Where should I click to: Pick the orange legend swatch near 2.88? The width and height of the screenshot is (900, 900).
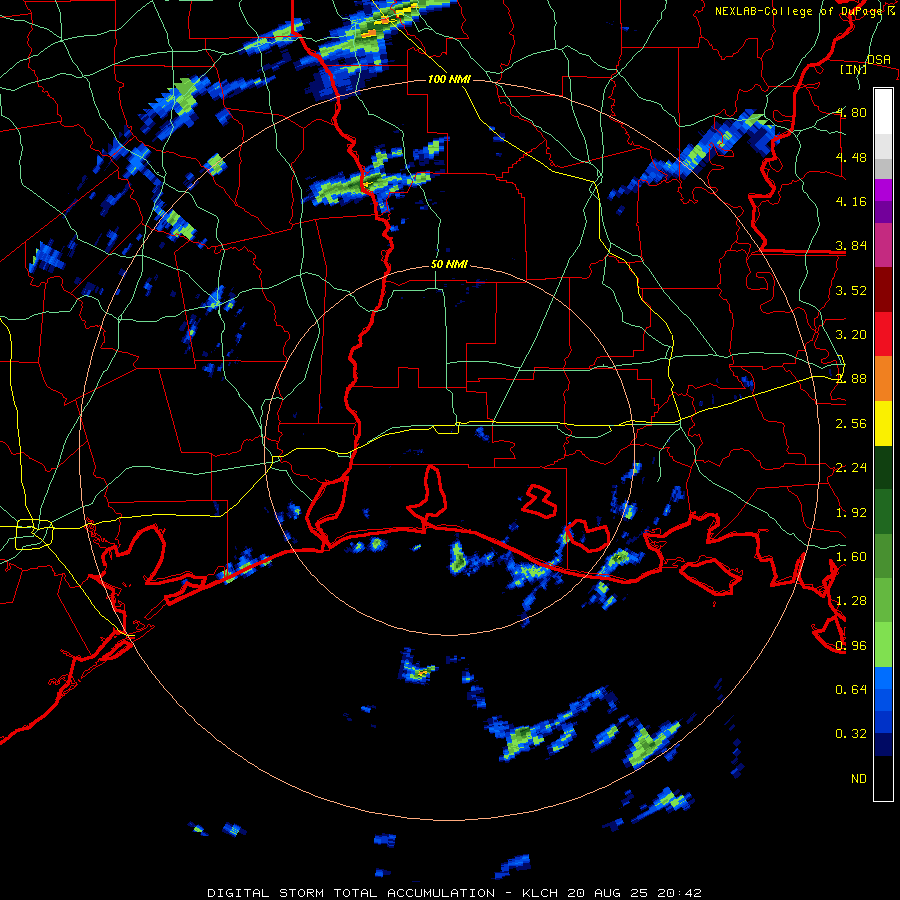pyautogui.click(x=883, y=378)
